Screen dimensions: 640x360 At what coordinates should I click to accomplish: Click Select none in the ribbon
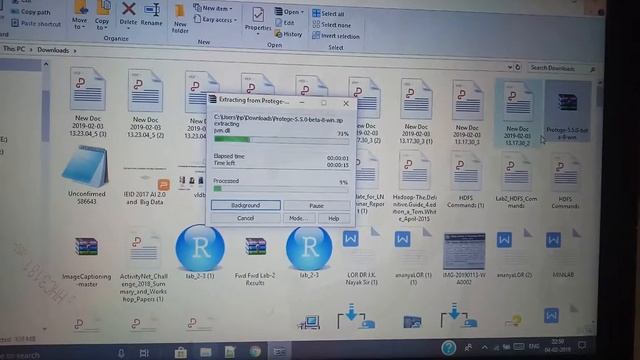[x=331, y=25]
